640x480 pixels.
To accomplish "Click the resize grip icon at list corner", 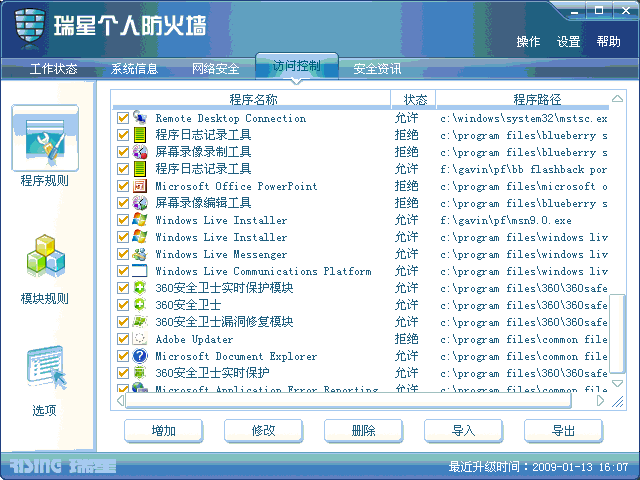I will 618,402.
